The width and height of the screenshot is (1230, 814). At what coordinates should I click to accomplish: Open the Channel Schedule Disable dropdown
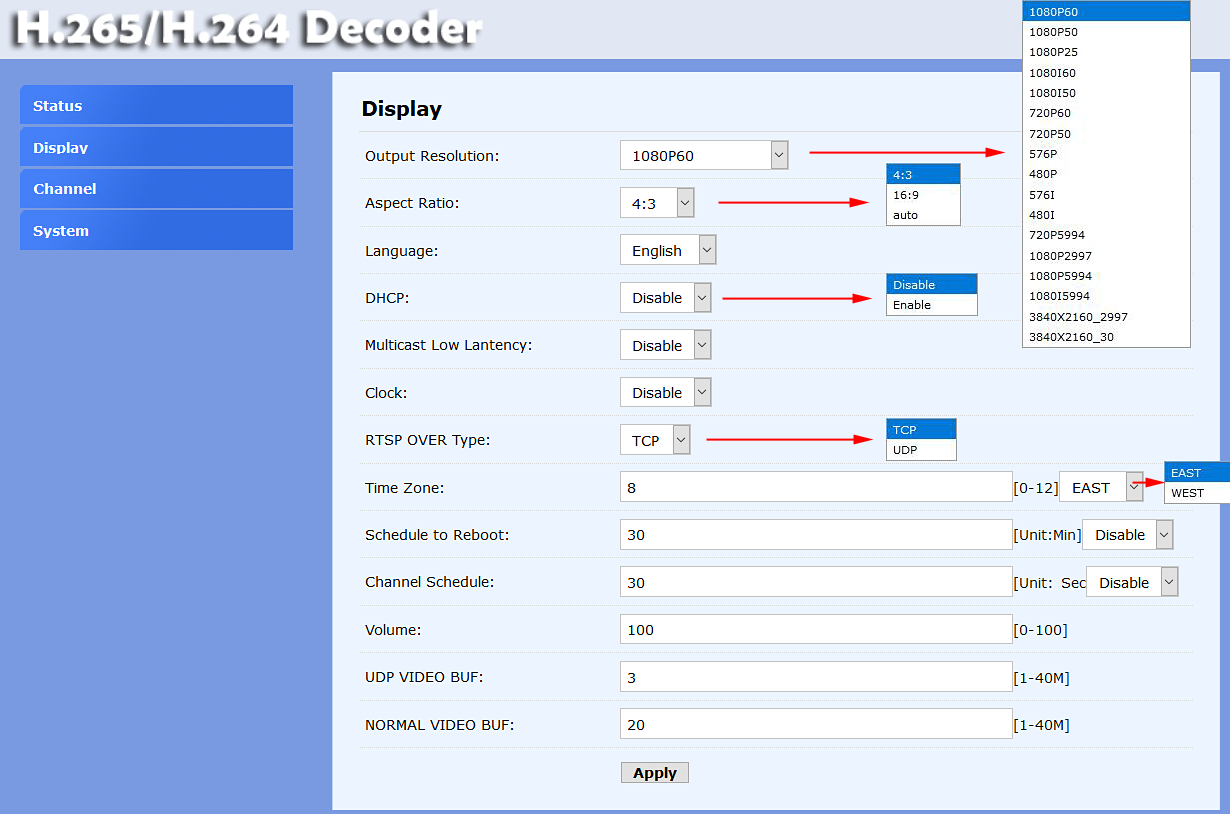(1132, 582)
